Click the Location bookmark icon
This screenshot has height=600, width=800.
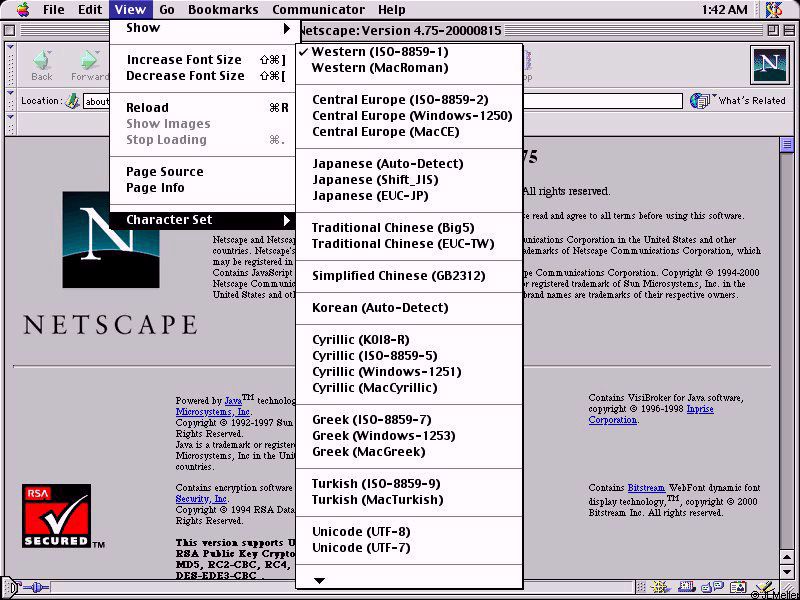72,101
